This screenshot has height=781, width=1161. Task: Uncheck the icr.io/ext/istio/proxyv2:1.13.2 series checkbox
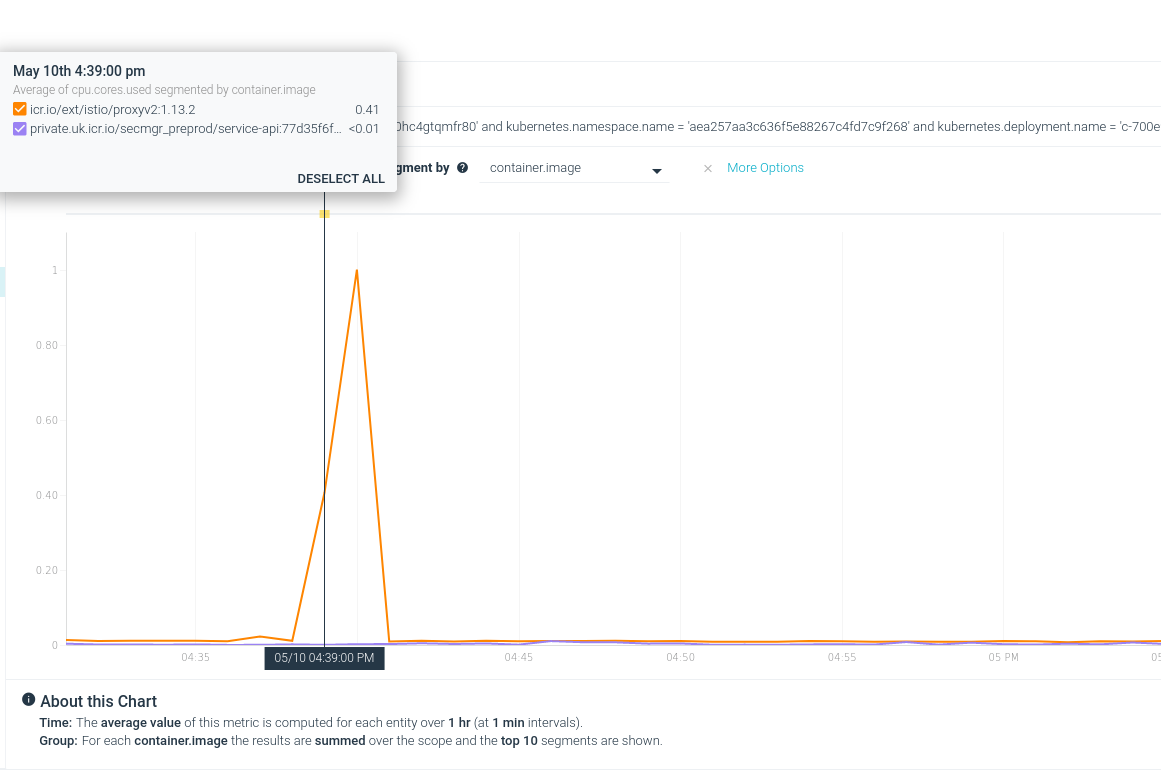[x=18, y=109]
